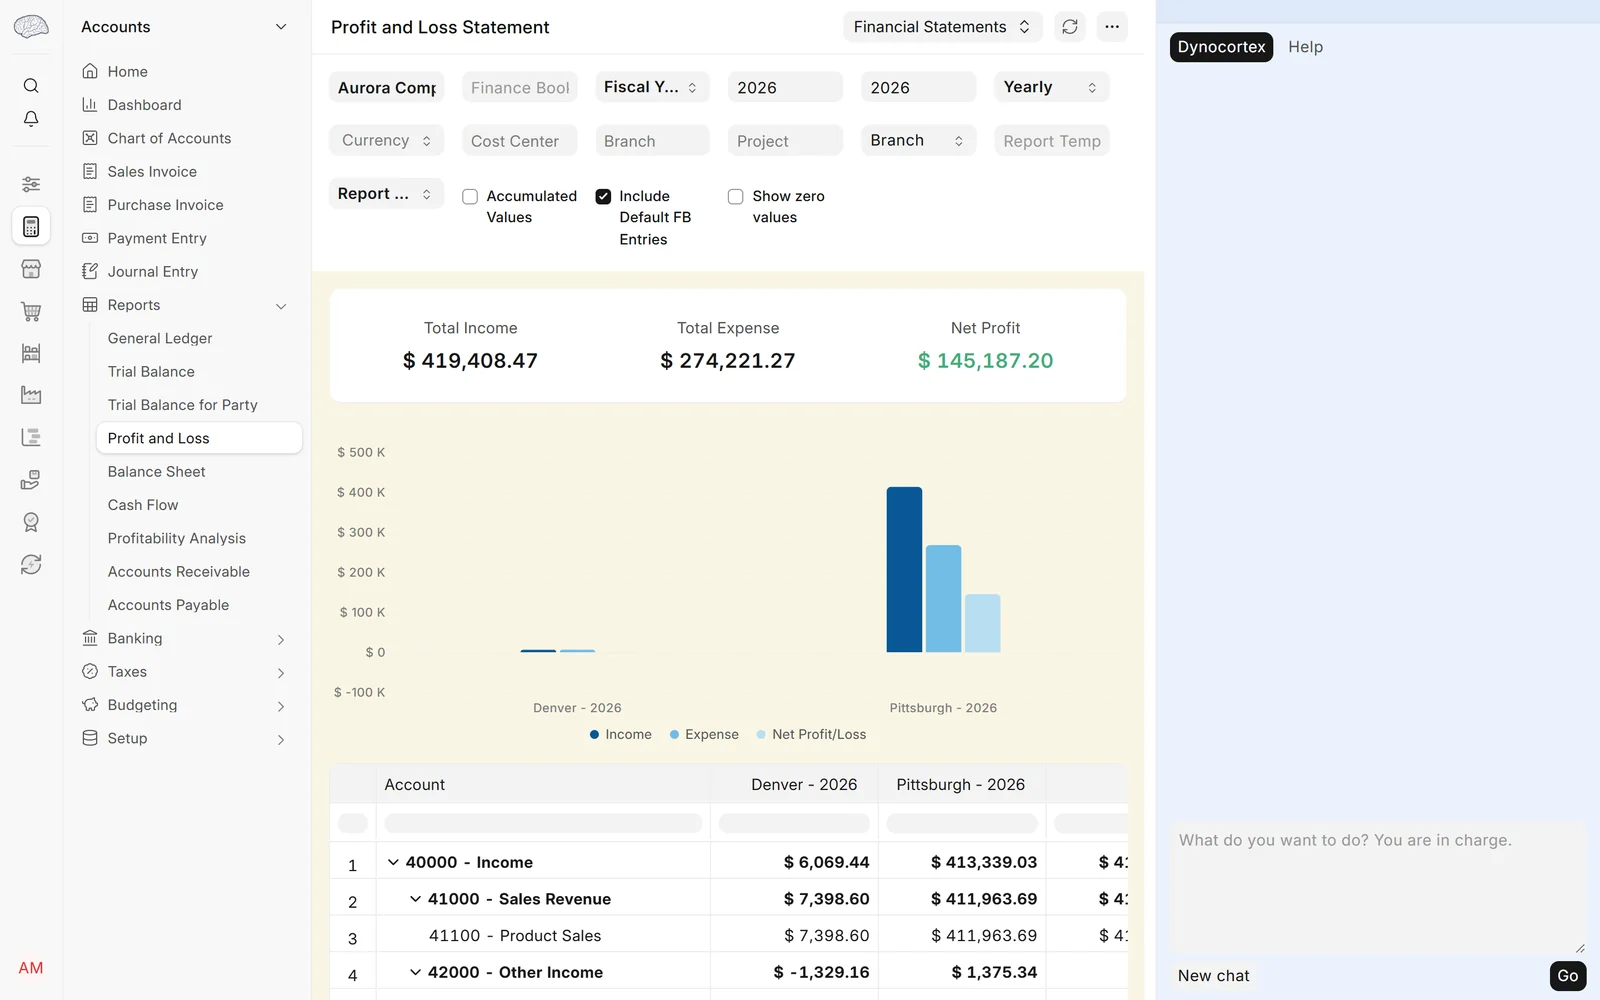Click the AM user avatar

(31, 968)
